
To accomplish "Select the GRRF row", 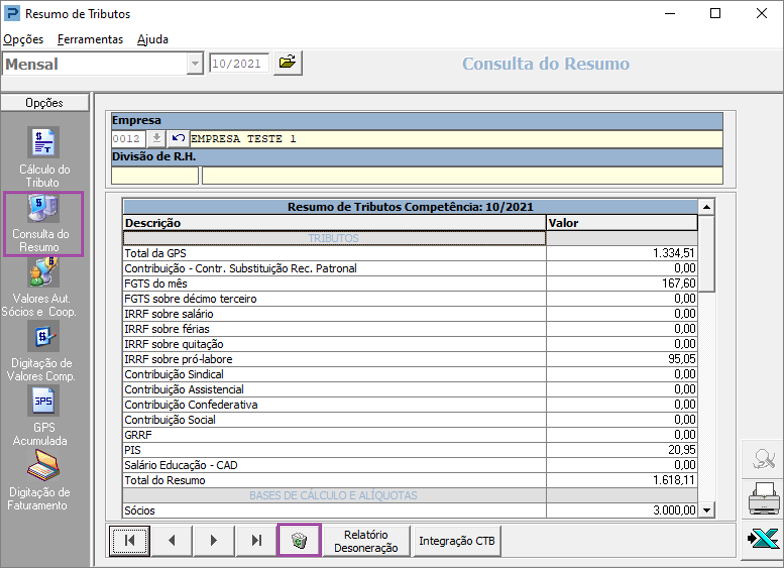I will (x=410, y=434).
